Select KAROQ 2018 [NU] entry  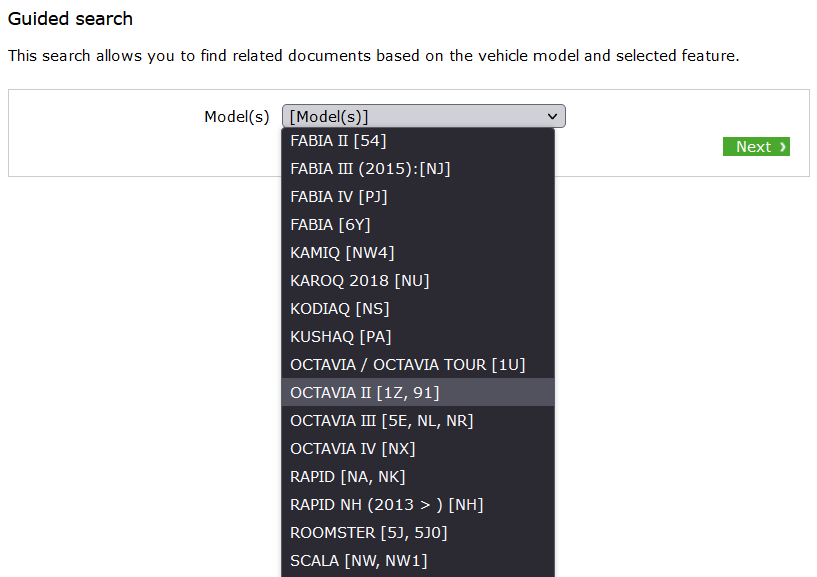click(x=418, y=281)
